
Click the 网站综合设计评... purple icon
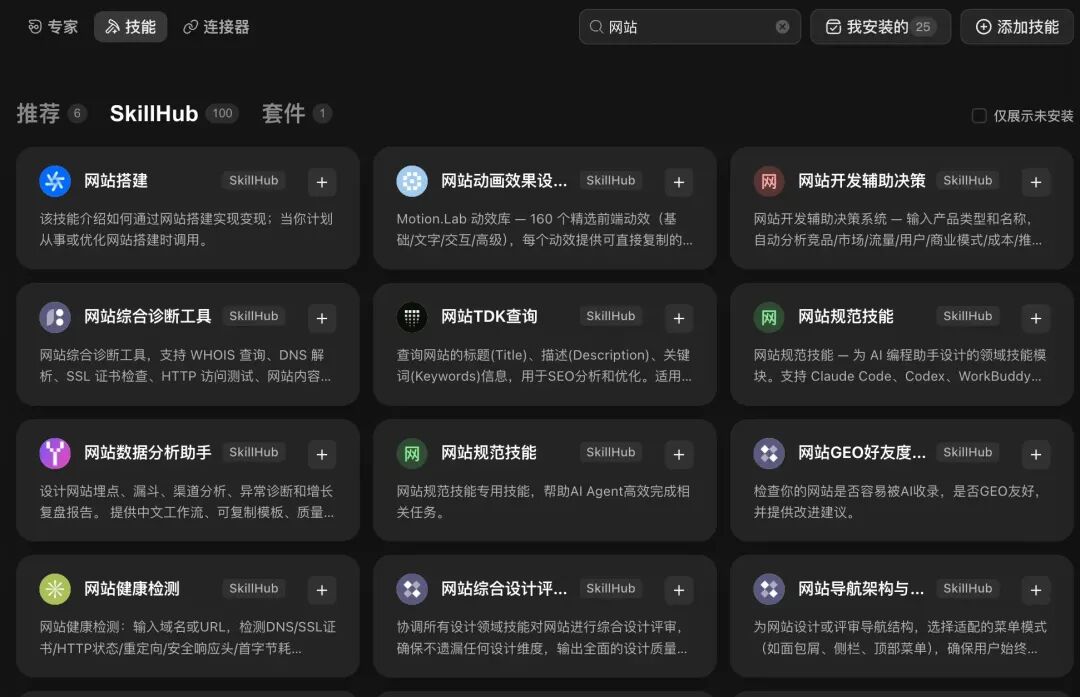click(x=412, y=590)
